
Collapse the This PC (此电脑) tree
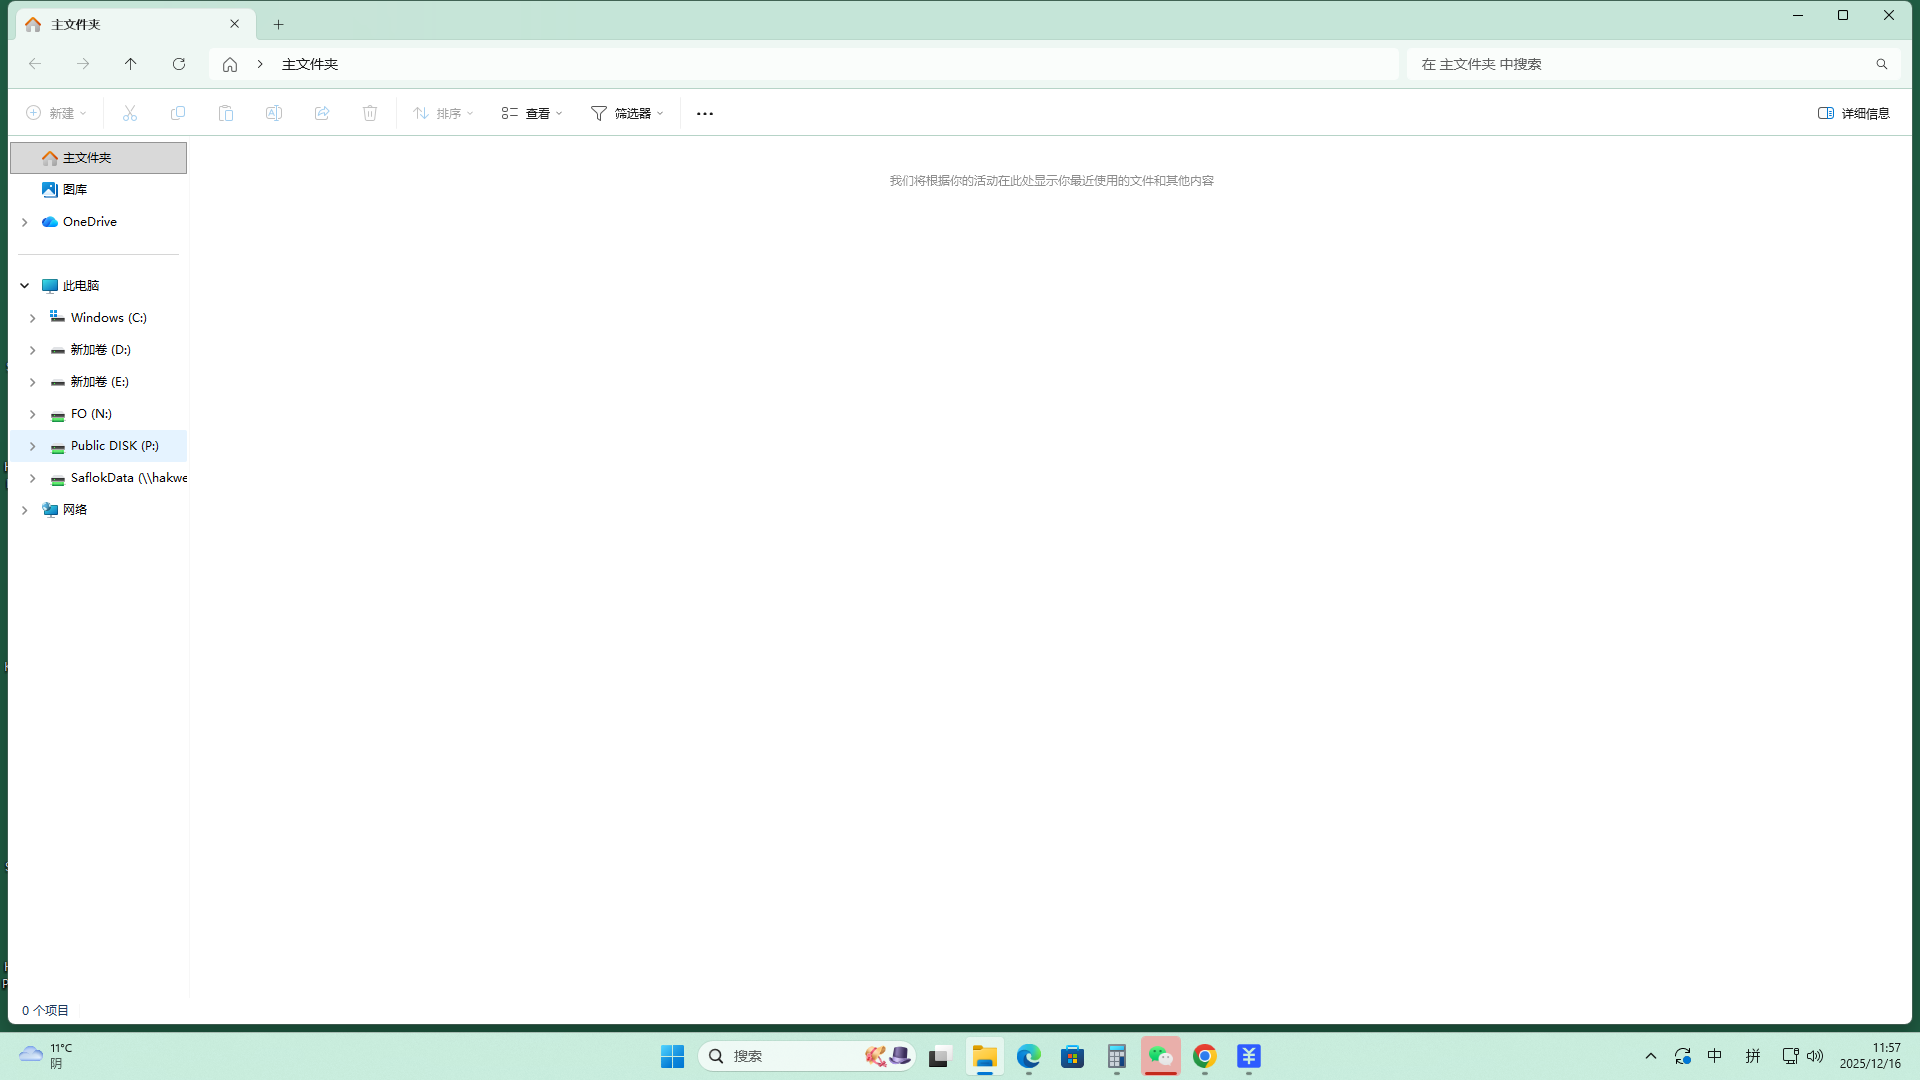pos(25,286)
